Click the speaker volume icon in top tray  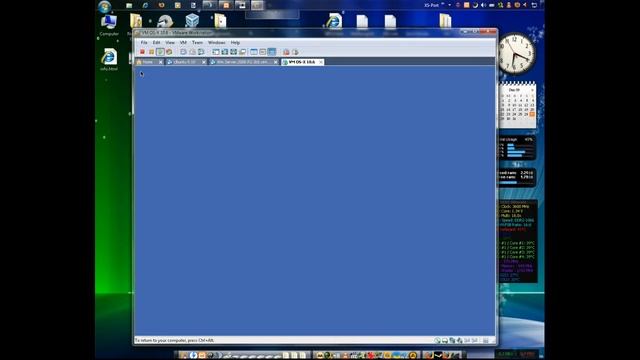click(x=483, y=5)
